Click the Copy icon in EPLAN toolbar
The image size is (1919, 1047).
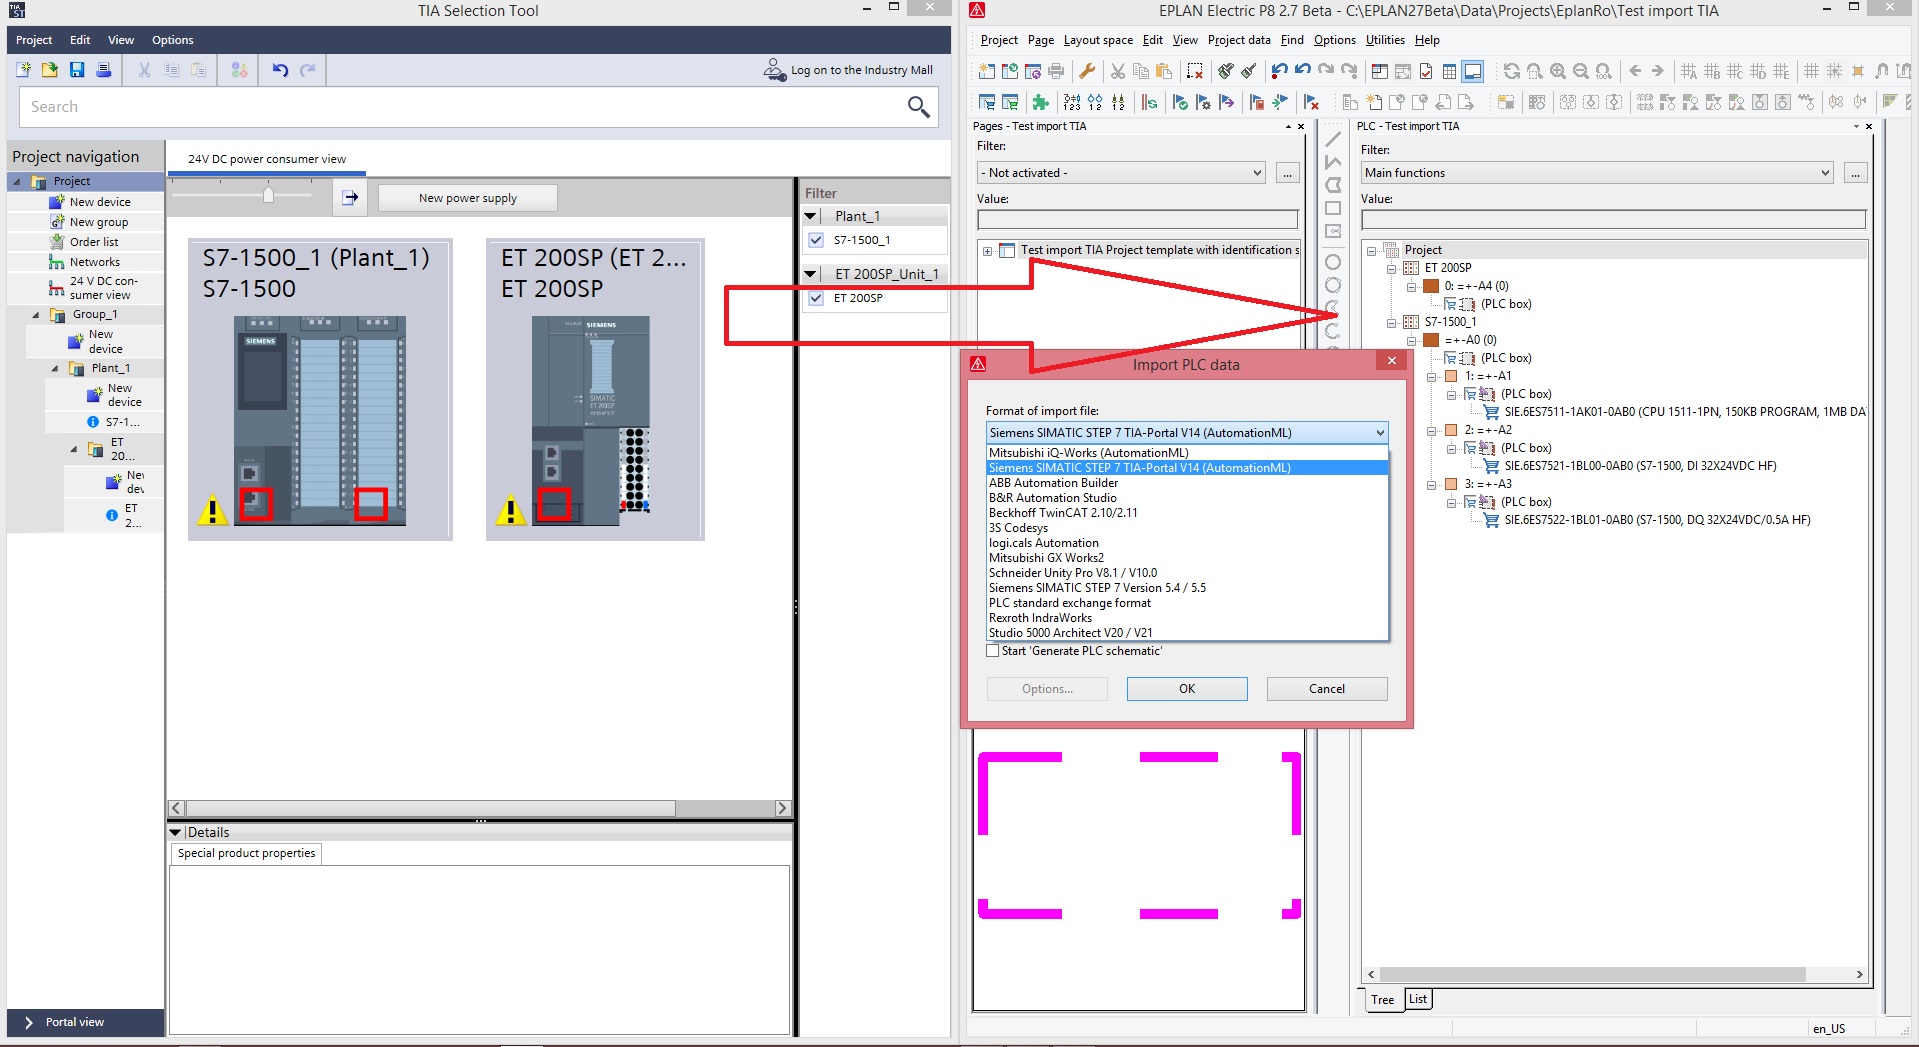pos(1141,71)
